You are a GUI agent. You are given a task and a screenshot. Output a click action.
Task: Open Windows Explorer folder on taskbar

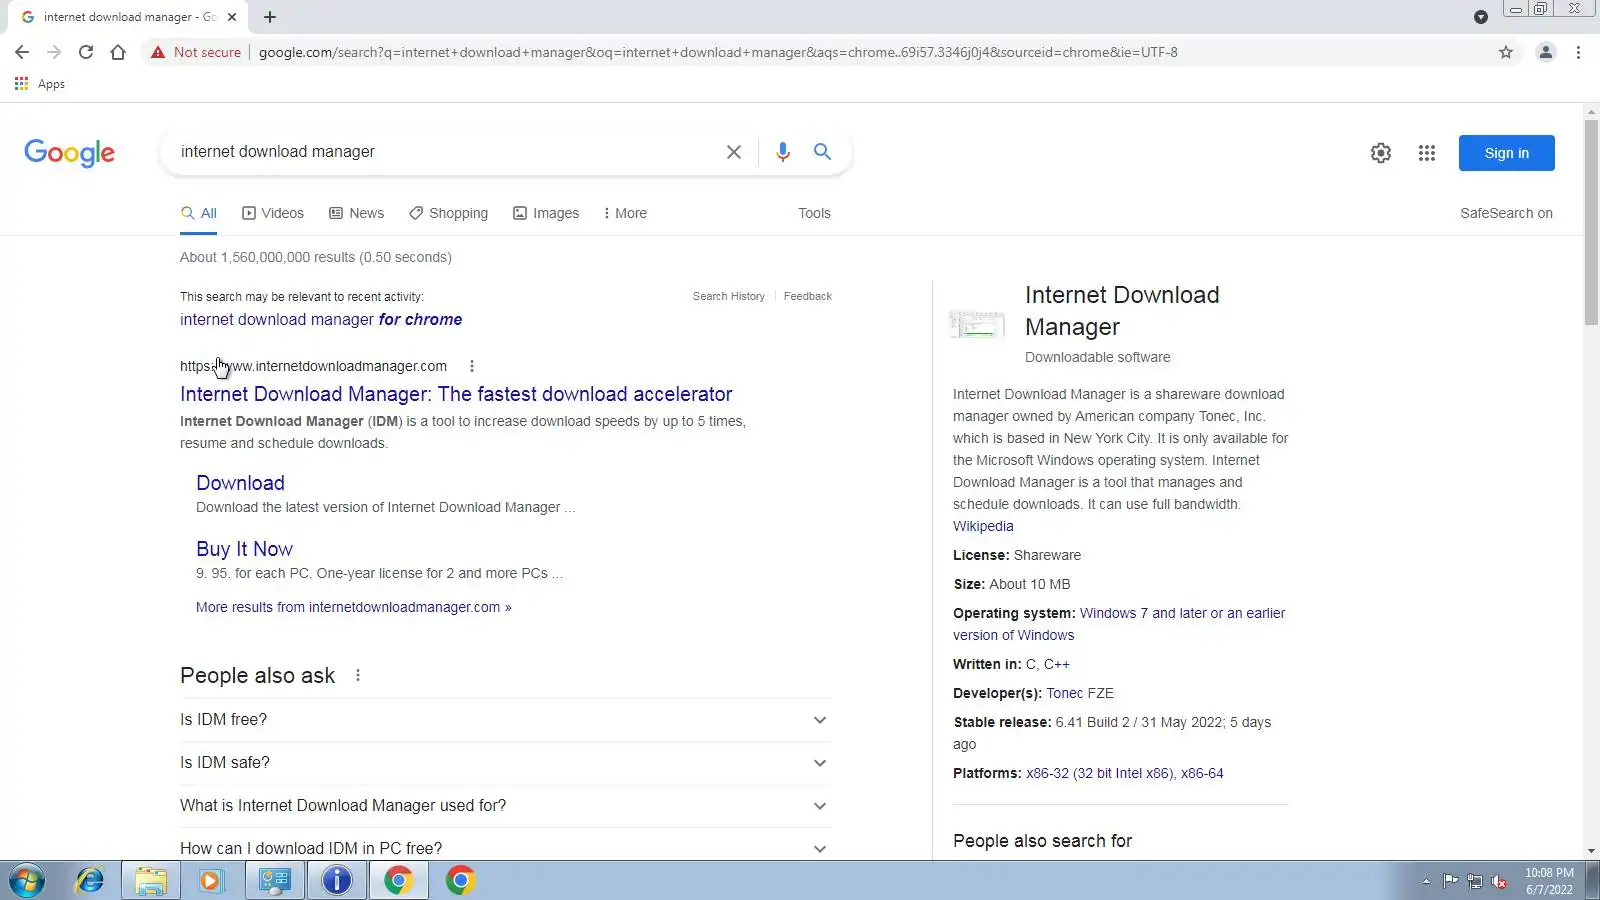pyautogui.click(x=151, y=881)
